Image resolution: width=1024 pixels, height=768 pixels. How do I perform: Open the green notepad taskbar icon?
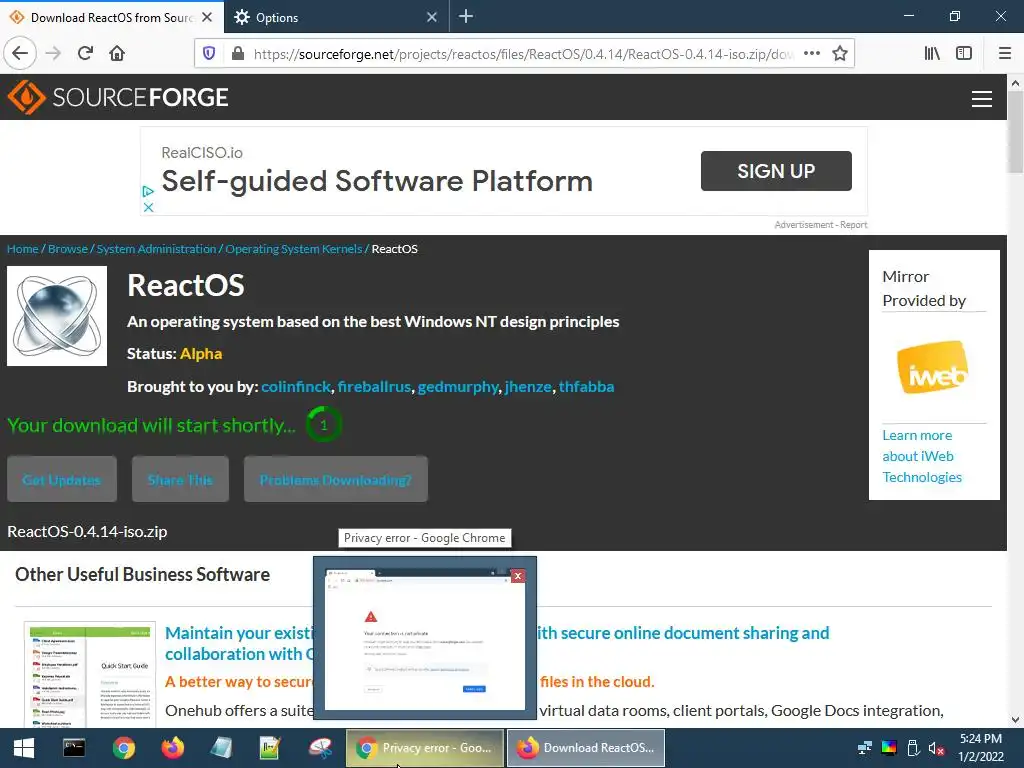270,748
